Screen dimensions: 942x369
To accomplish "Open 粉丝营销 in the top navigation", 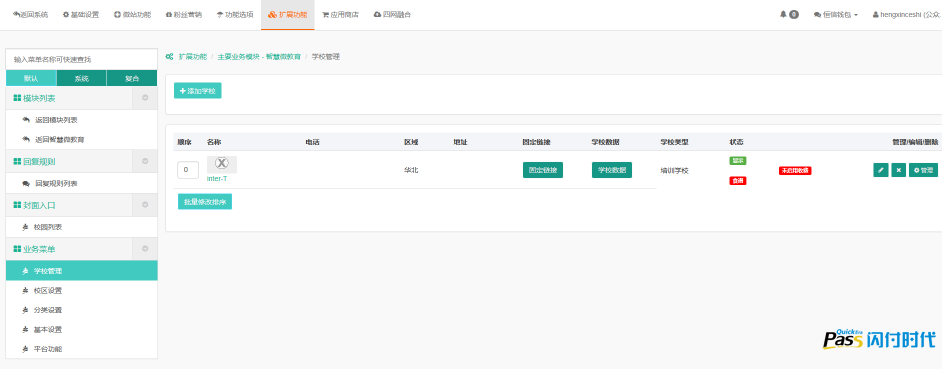I will 184,14.
